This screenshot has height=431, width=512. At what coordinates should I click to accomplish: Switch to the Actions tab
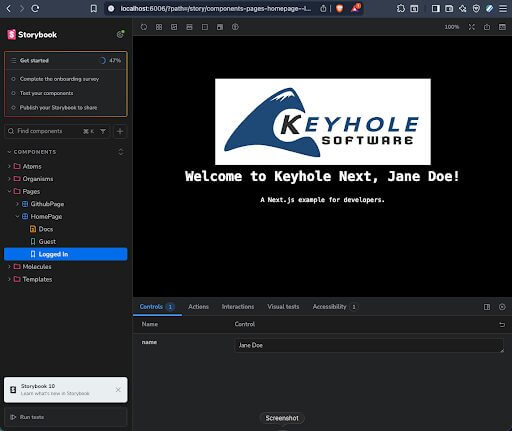tap(198, 307)
